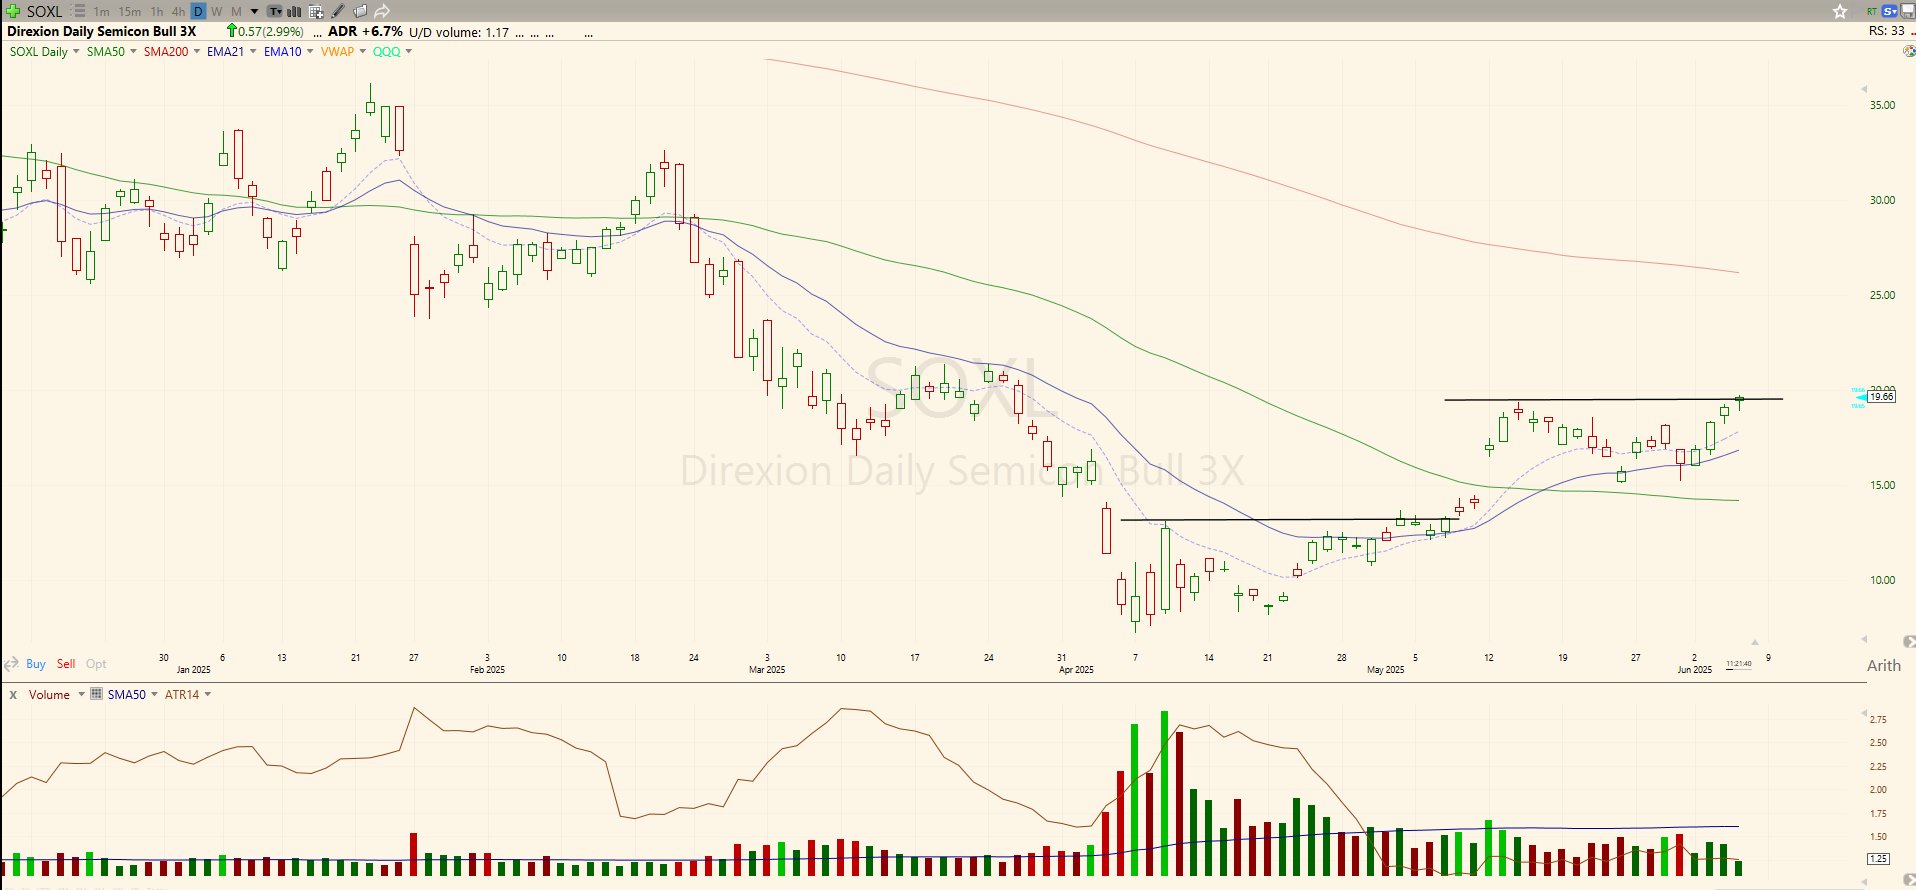Click the ADR +6.7% data field
The height and width of the screenshot is (890, 1916).
pos(365,31)
